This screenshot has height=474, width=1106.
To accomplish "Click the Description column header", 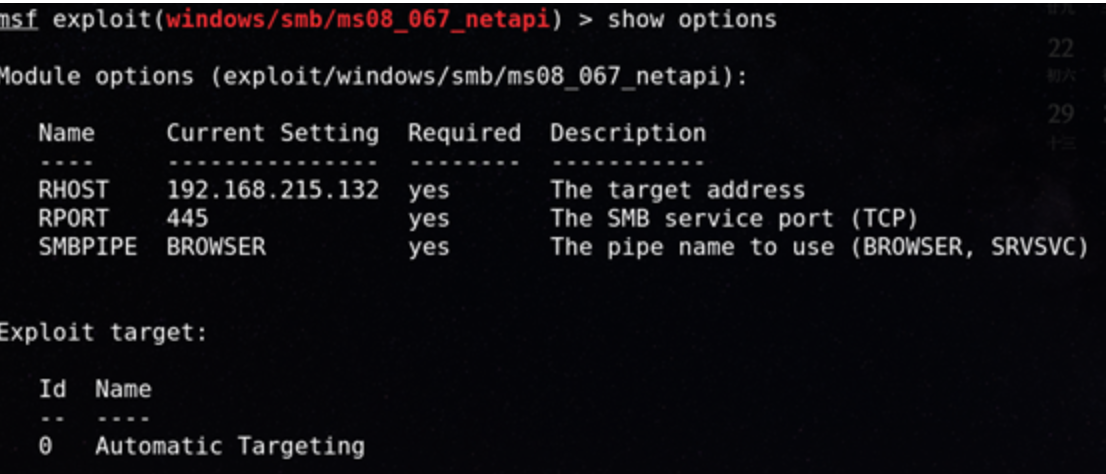I will [x=627, y=133].
